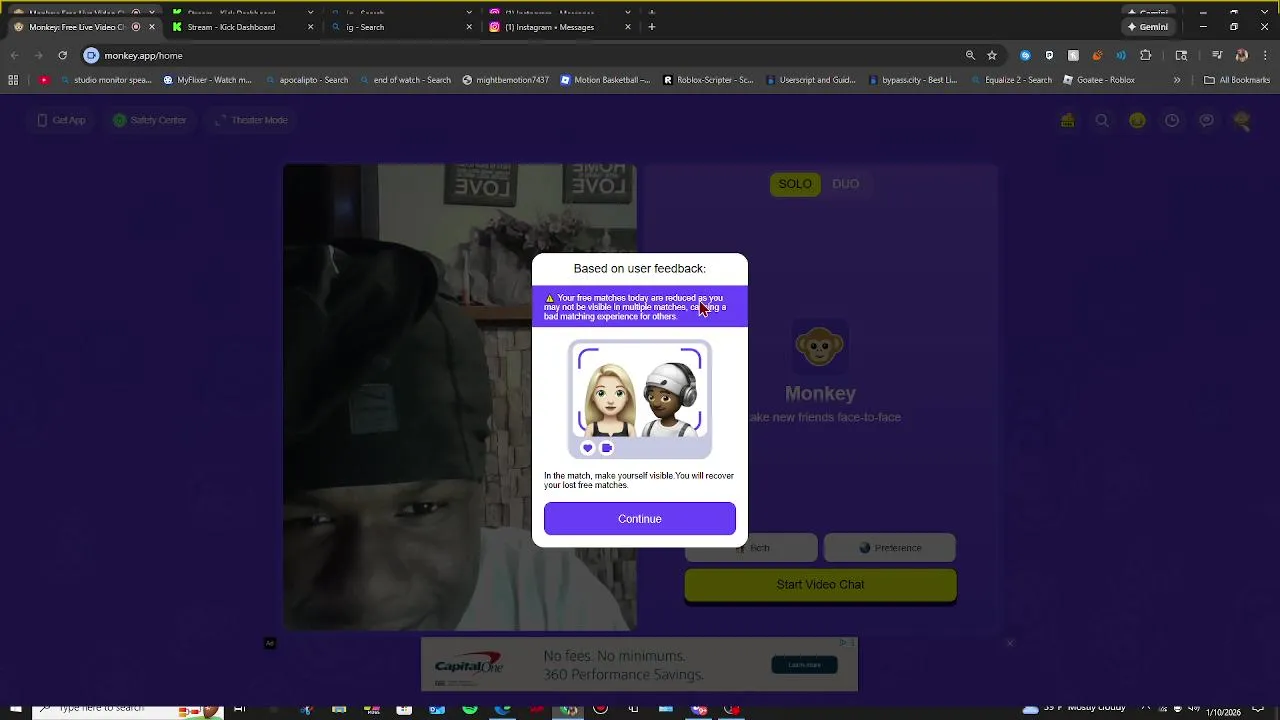Click the search icon in Monkey header

(x=1102, y=121)
